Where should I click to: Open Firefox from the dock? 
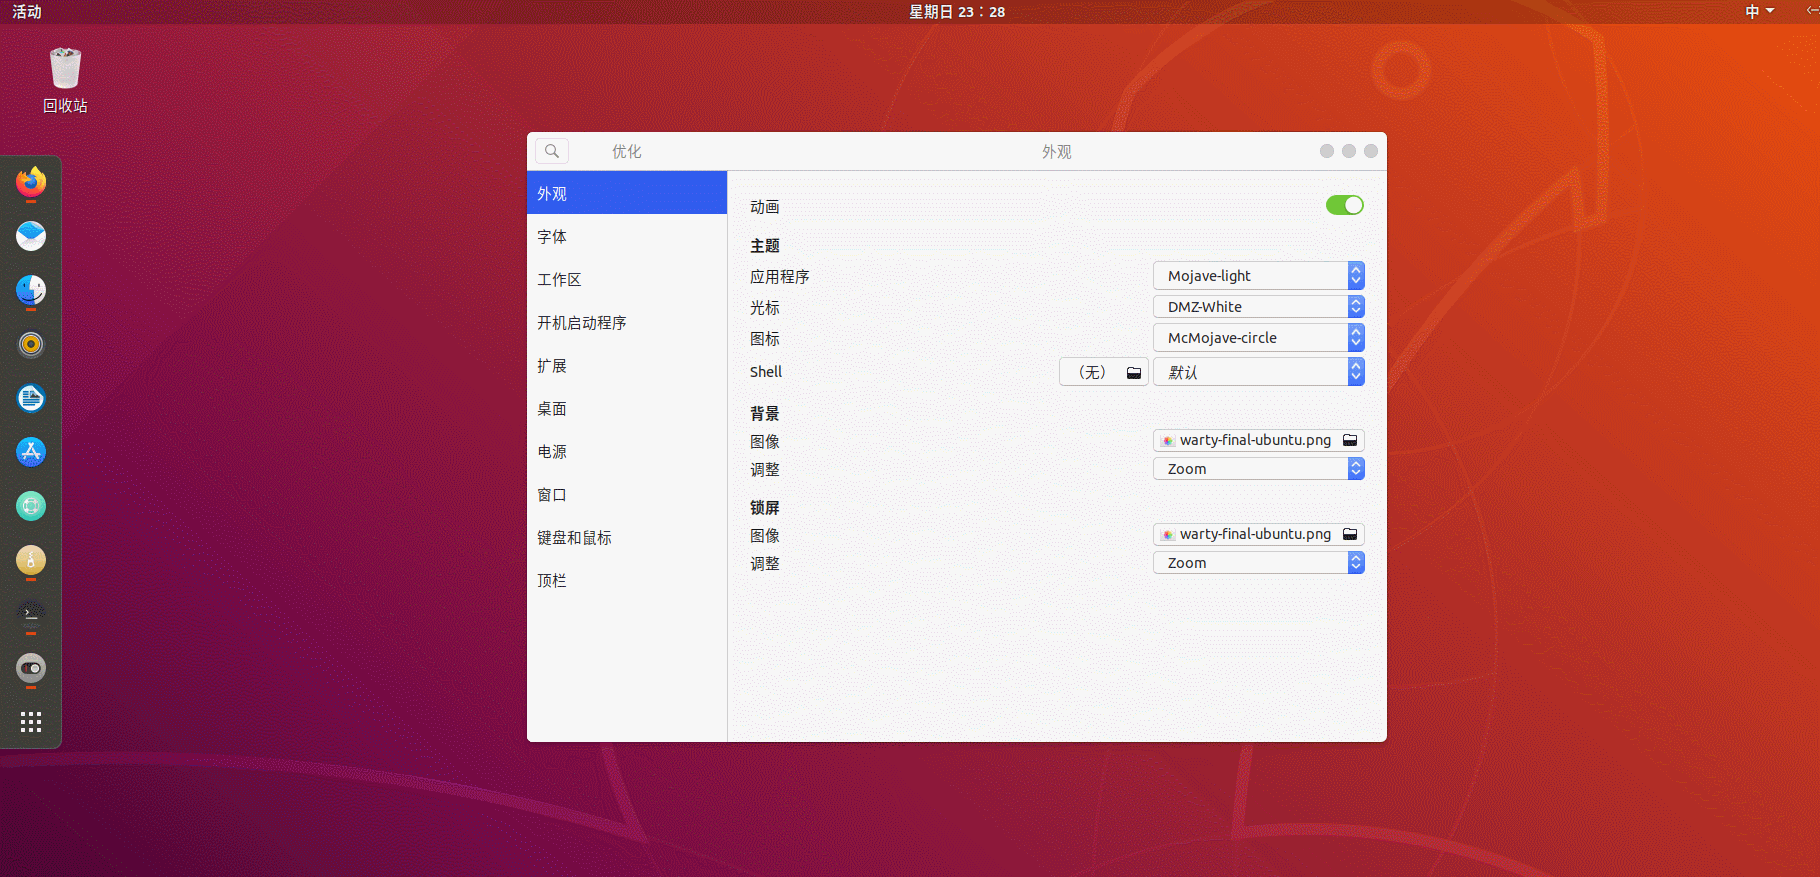[31, 182]
